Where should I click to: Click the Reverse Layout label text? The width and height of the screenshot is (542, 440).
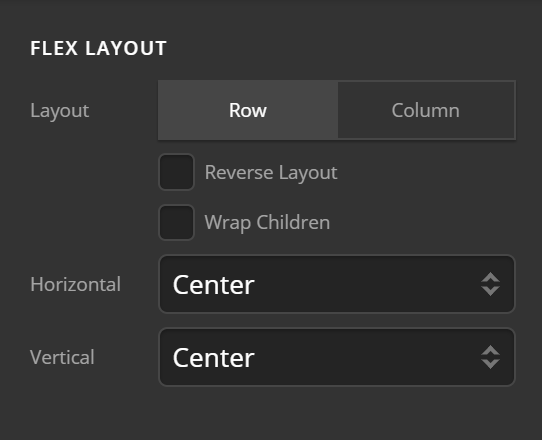271,172
